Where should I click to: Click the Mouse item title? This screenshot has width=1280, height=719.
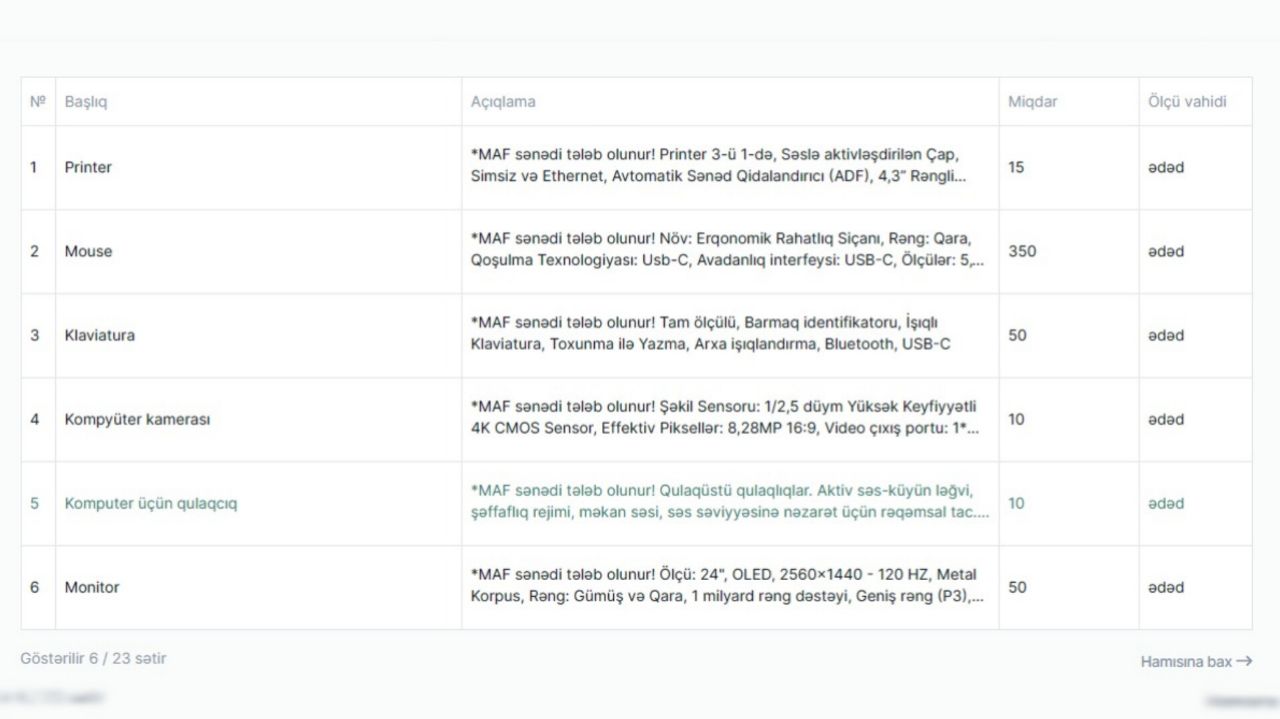(88, 251)
